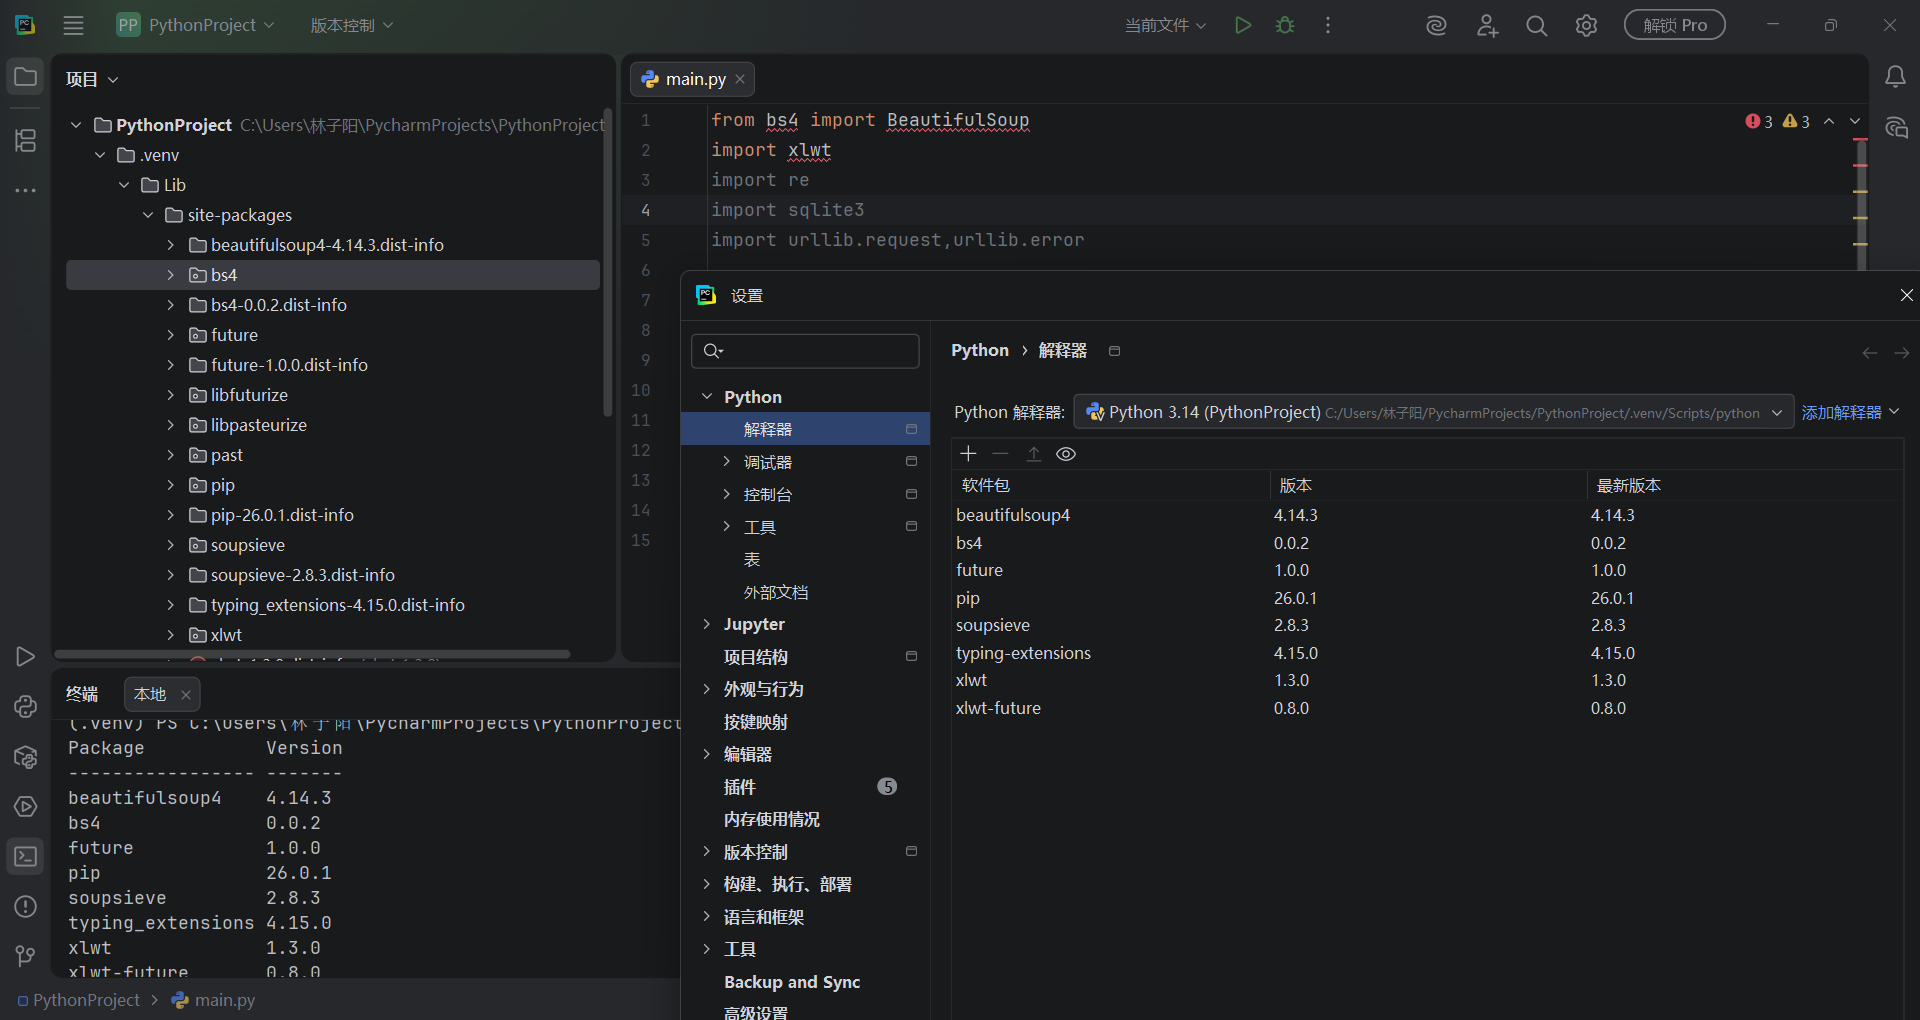Click main.py breadcrumb in status bar

[213, 1000]
